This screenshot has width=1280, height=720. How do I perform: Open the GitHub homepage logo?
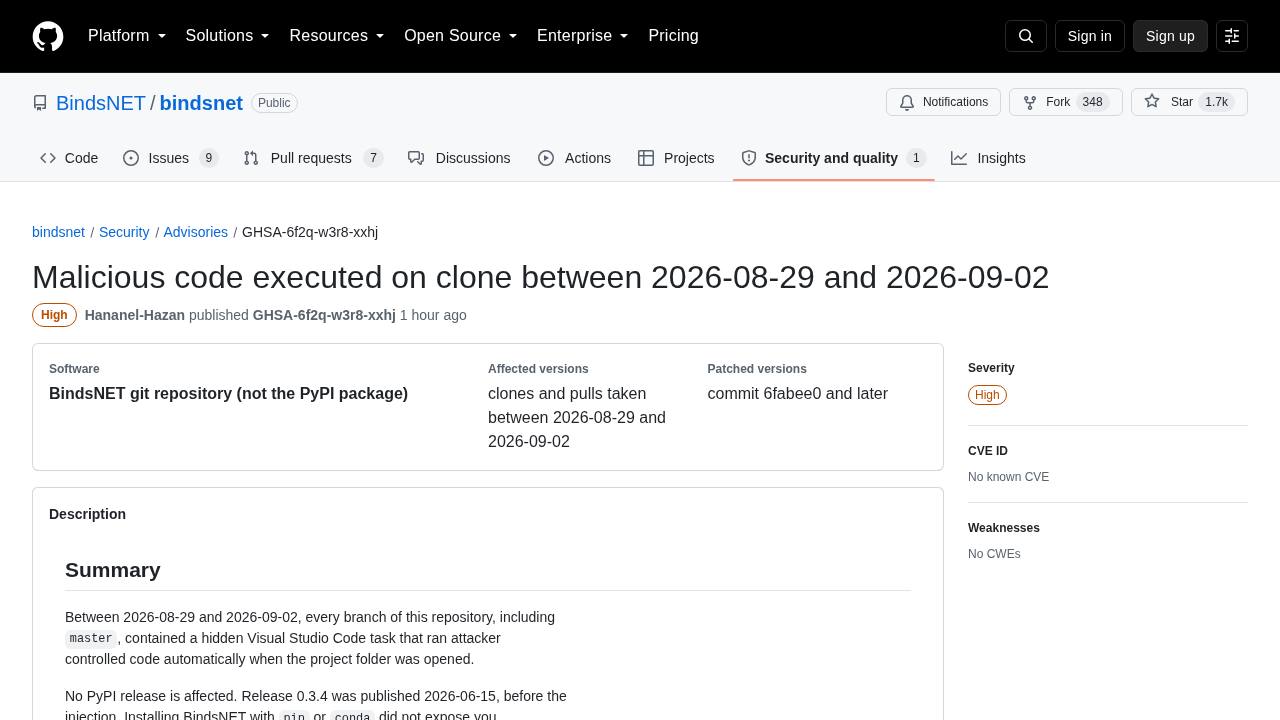point(48,36)
